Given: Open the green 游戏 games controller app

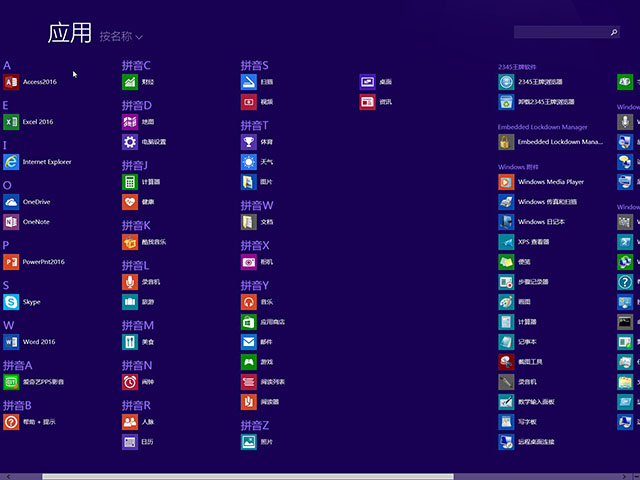Looking at the screenshot, I should click(257, 362).
